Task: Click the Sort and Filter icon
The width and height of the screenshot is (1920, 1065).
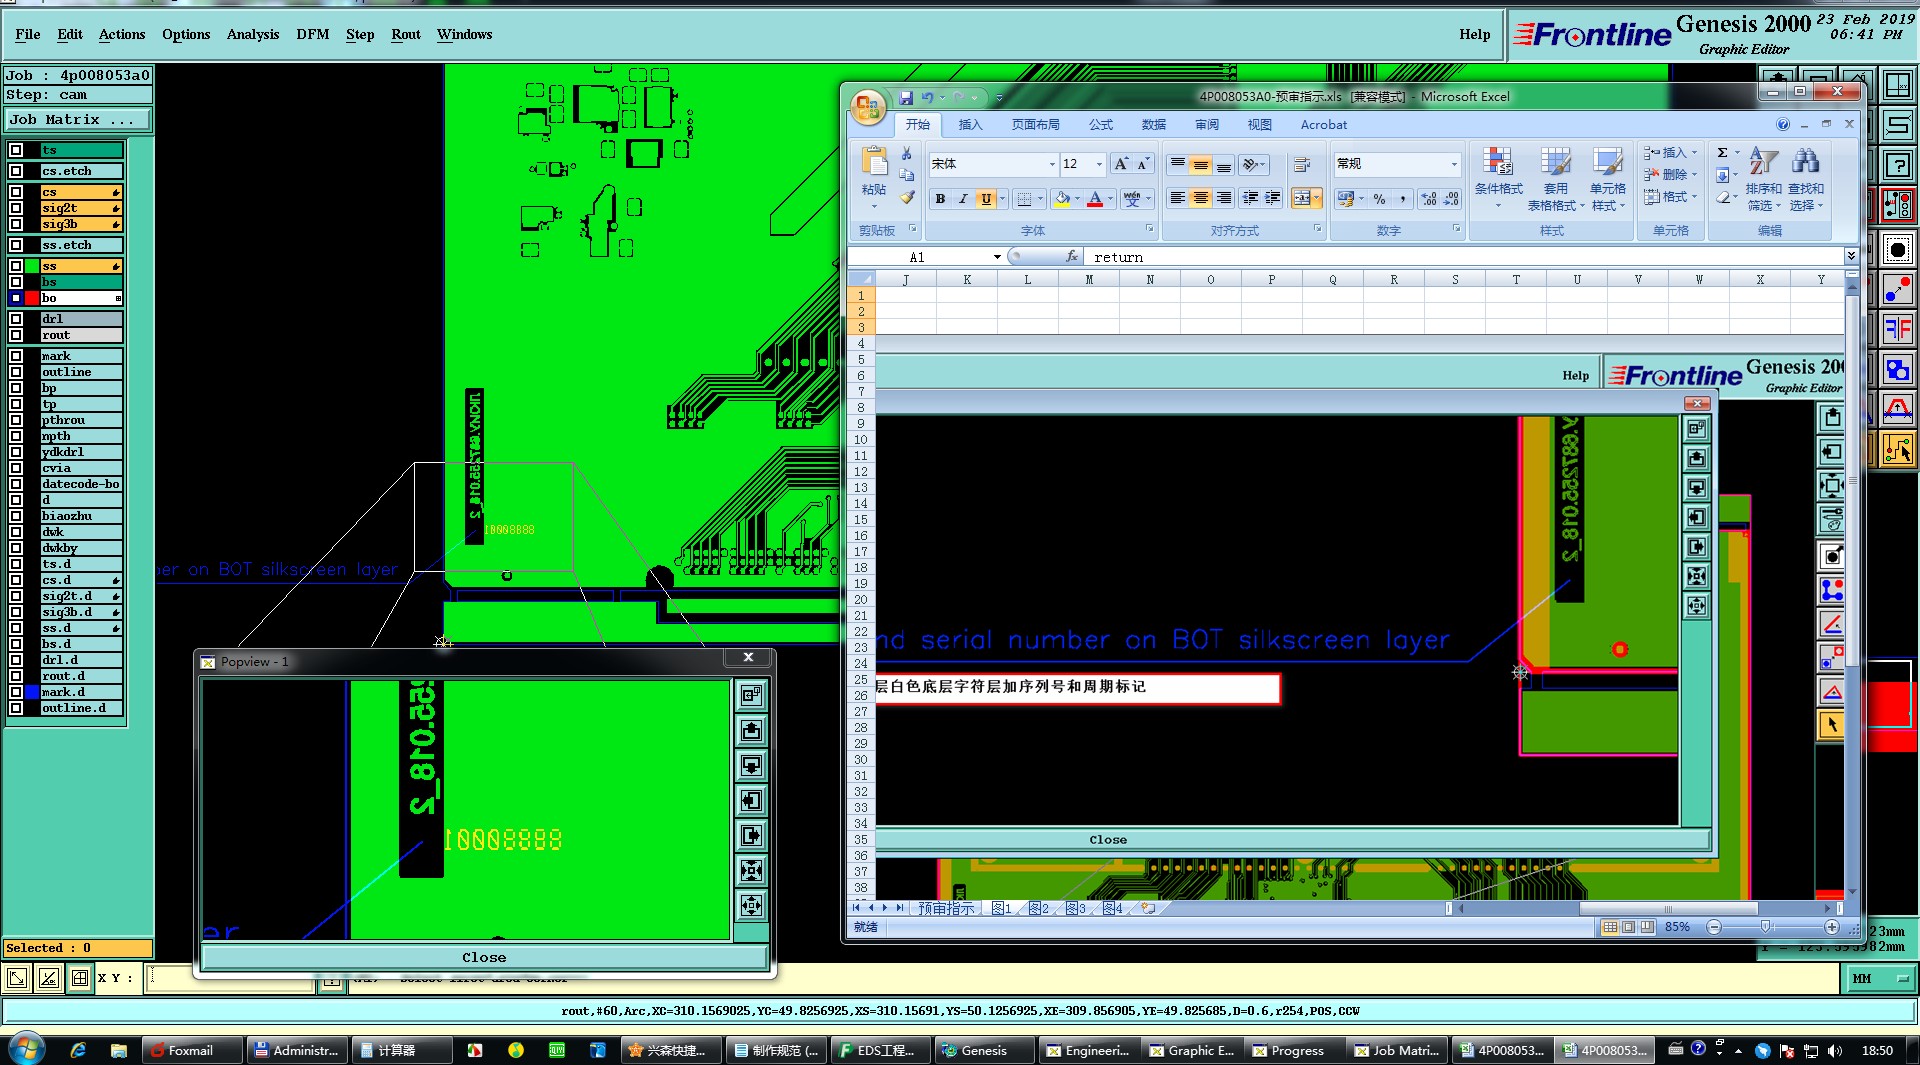Action: click(1763, 163)
